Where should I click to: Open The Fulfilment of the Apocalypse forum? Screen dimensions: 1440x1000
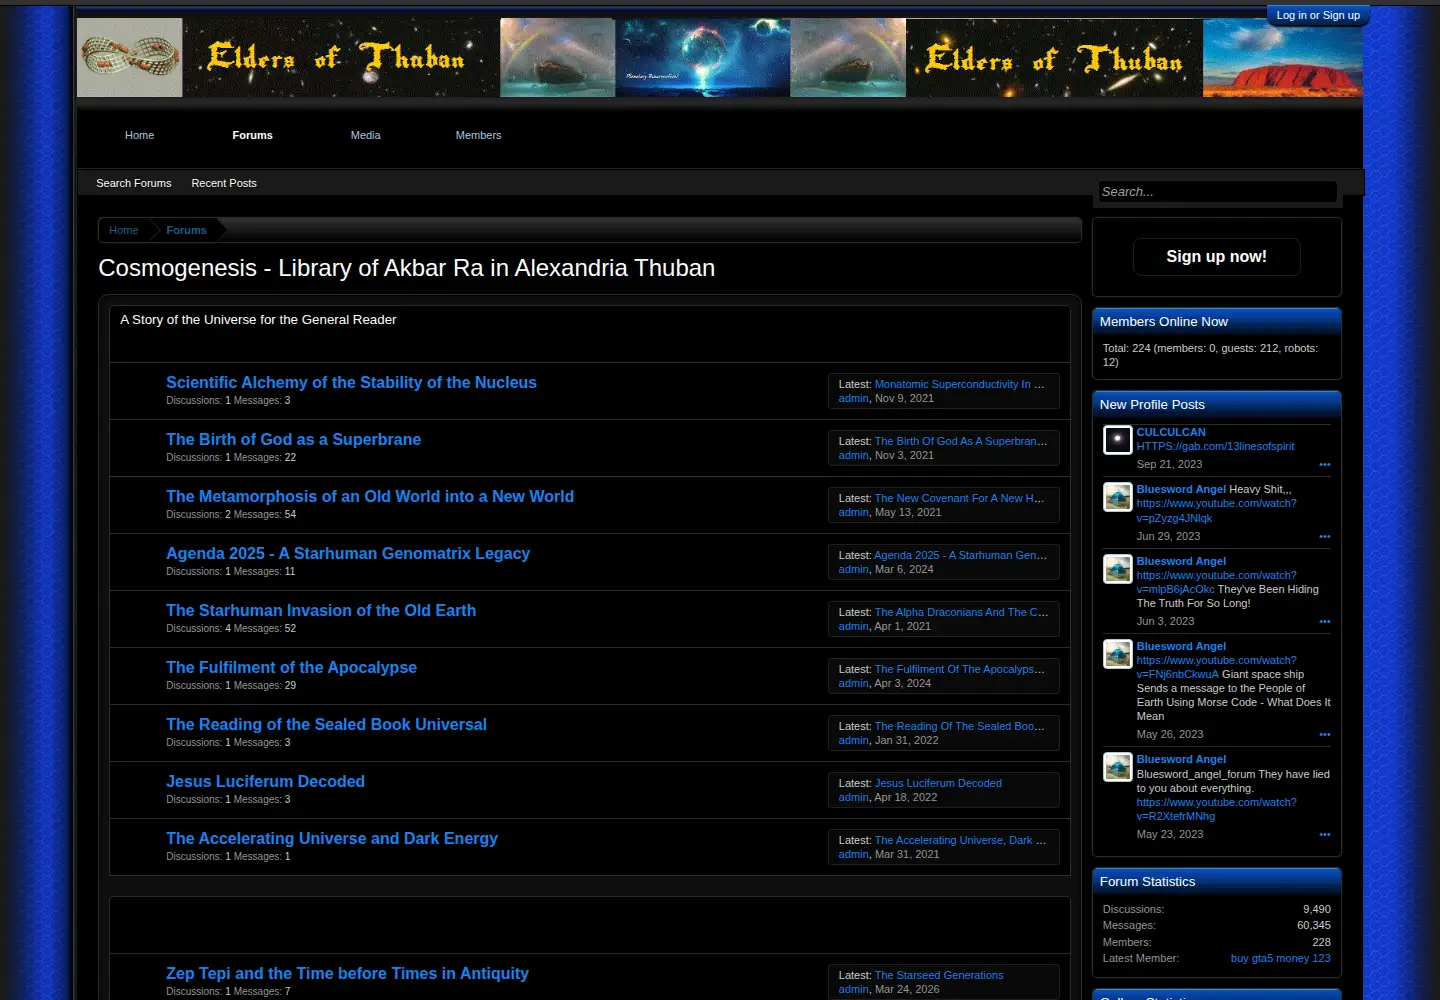point(291,667)
